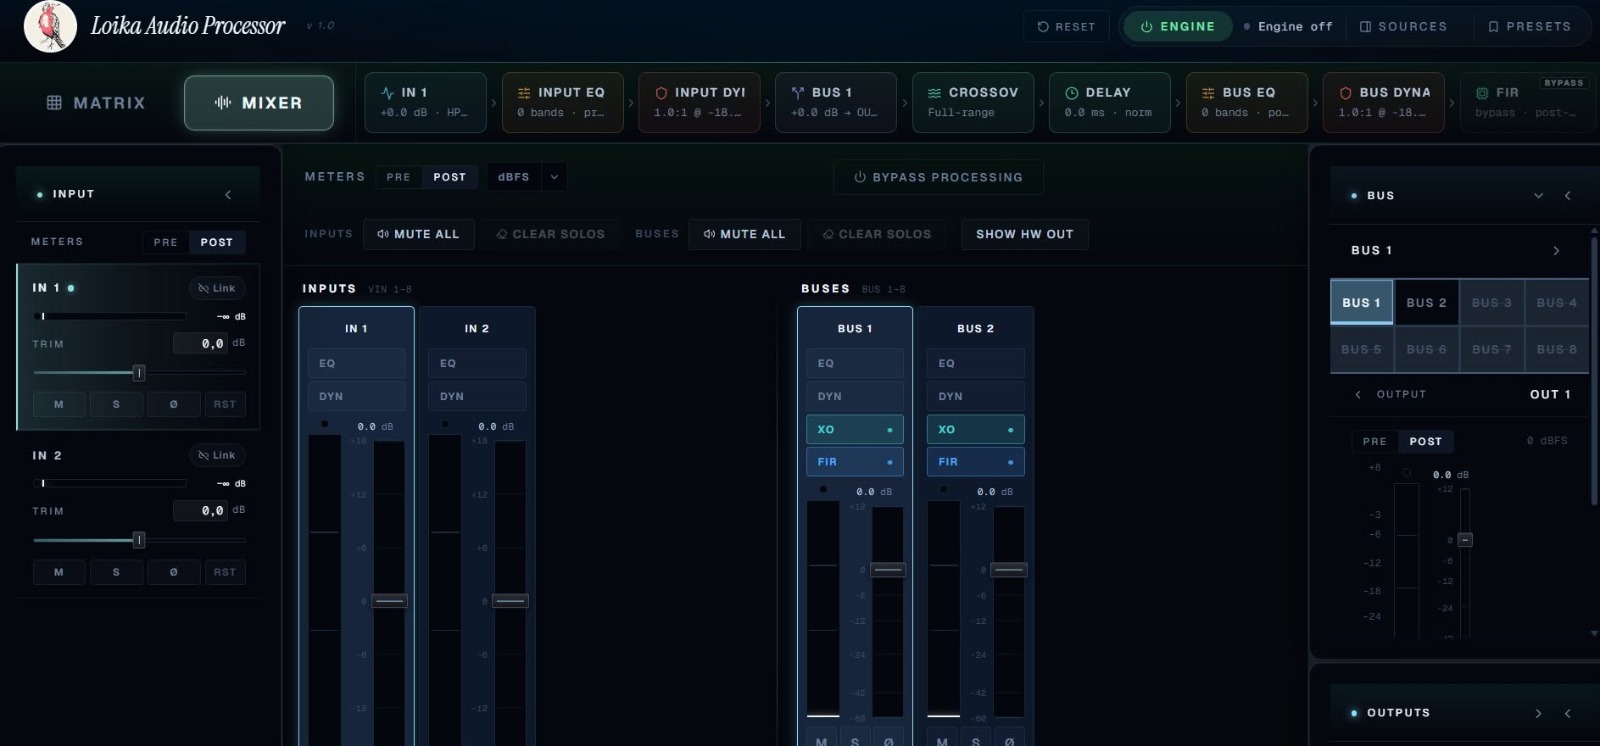This screenshot has width=1600, height=746.
Task: Toggle phase invert on IN 2 sidebar
Action: coord(174,572)
